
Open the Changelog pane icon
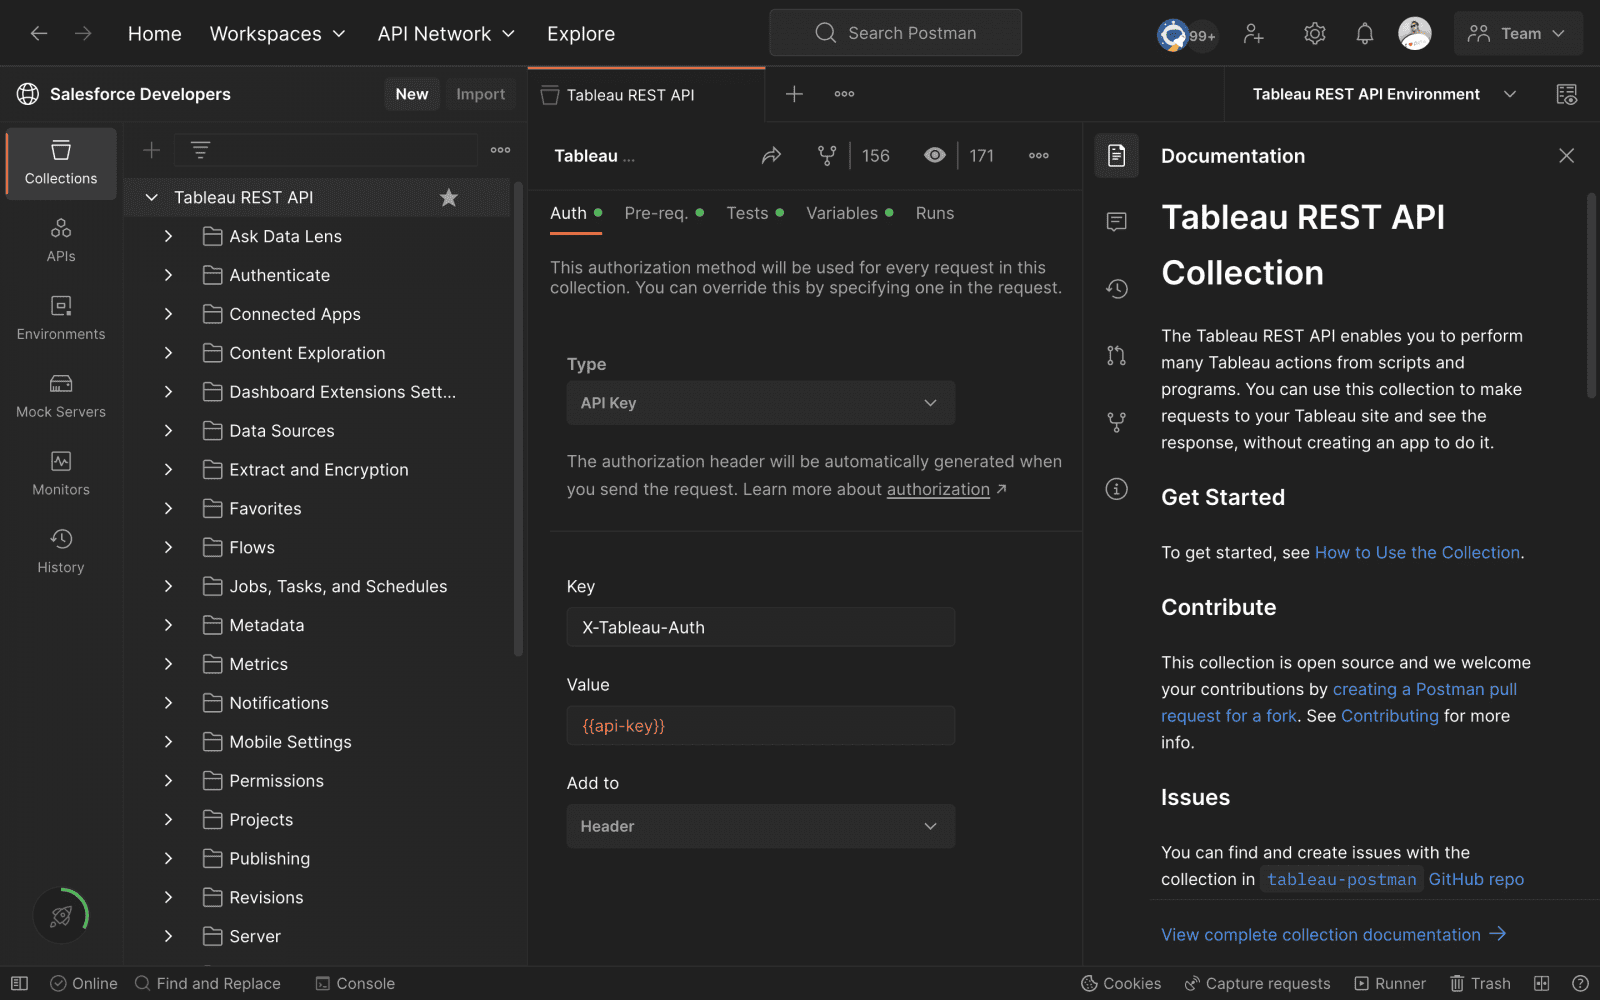[1117, 289]
